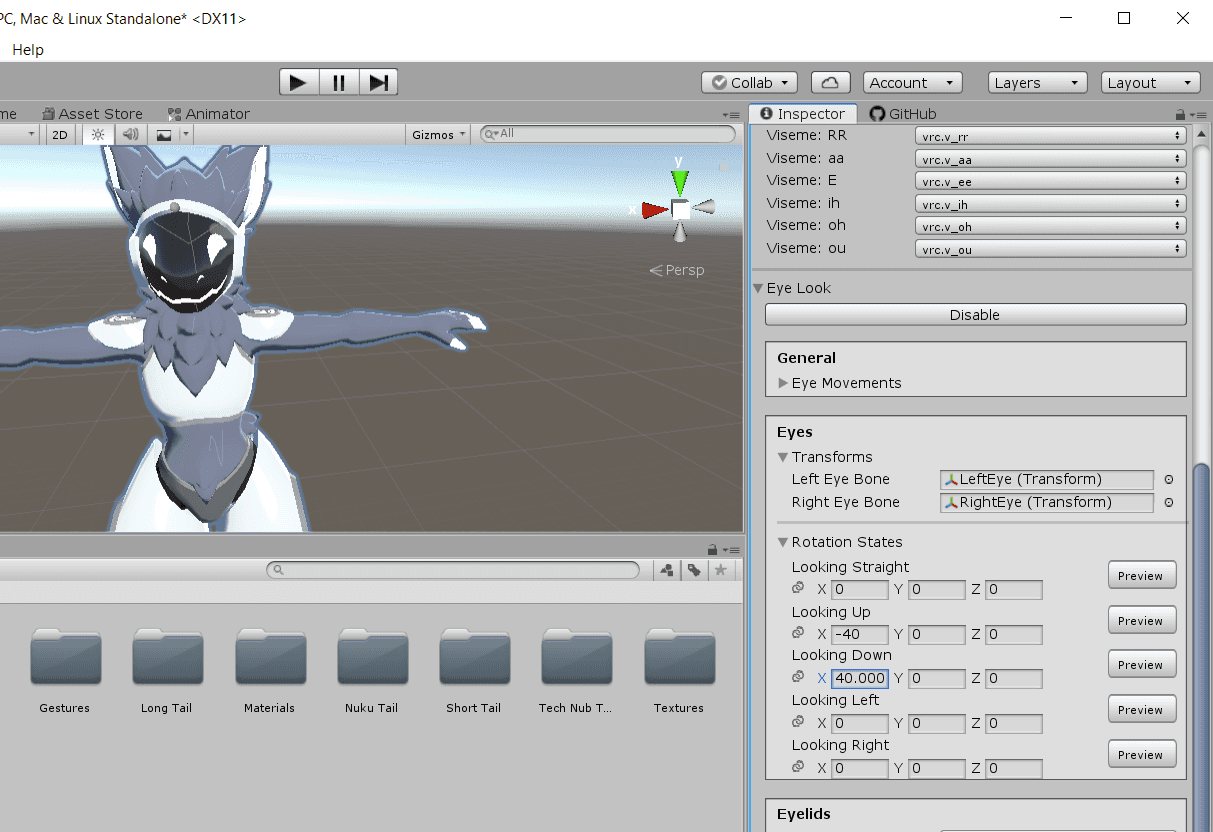Click the Pause button in the toolbar
Viewport: 1213px width, 832px height.
(x=339, y=83)
